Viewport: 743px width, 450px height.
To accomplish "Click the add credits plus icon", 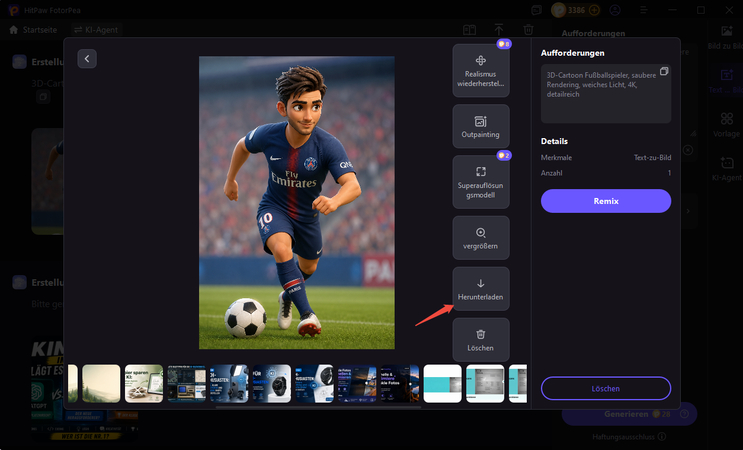I will click(x=594, y=10).
